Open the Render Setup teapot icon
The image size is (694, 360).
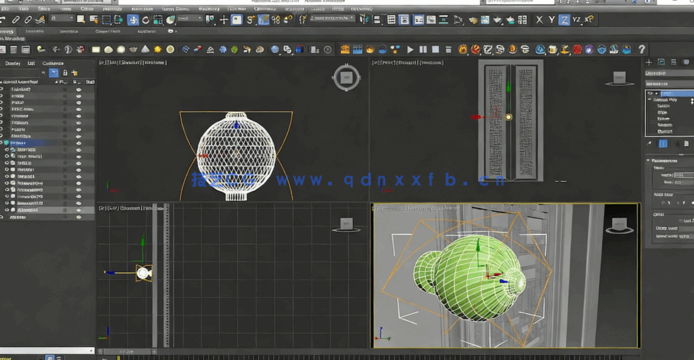point(473,19)
